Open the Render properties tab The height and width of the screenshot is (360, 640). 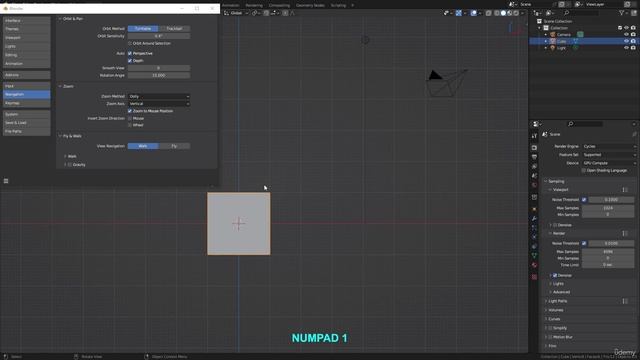[534, 147]
